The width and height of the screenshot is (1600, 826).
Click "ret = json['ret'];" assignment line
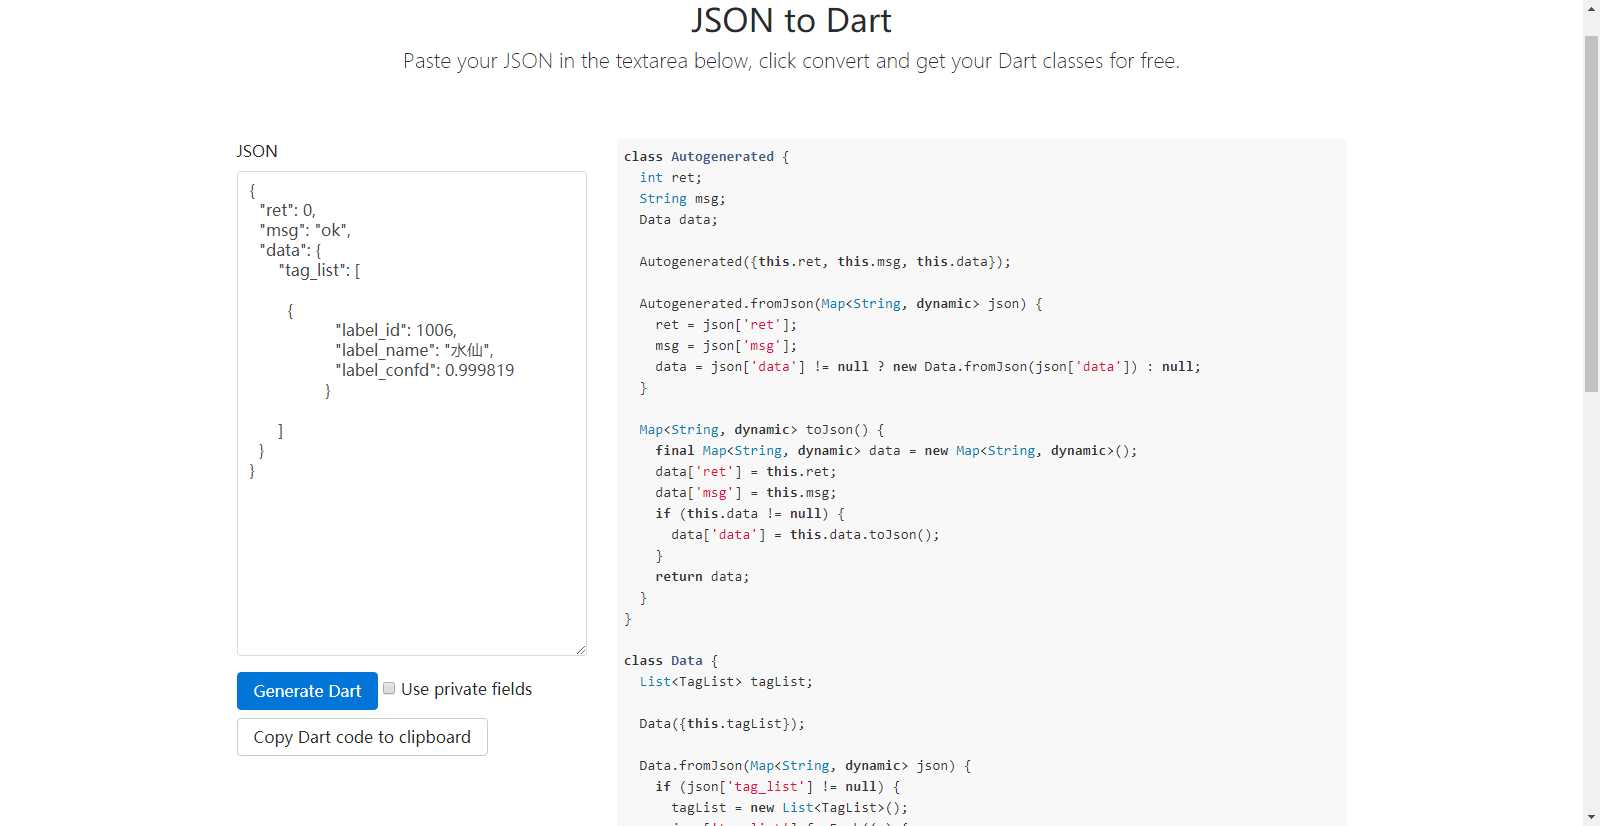(726, 325)
